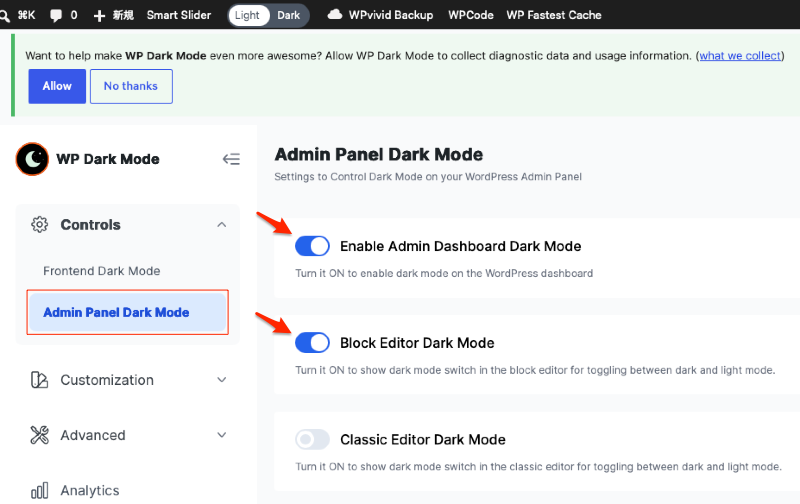Click the WP Dark Mode moon logo
The width and height of the screenshot is (800, 504).
32,159
